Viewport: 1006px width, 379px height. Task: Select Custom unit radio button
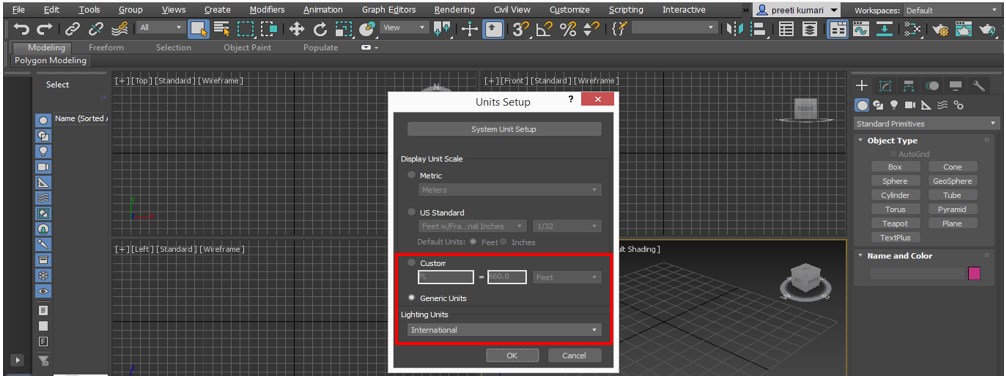[411, 263]
